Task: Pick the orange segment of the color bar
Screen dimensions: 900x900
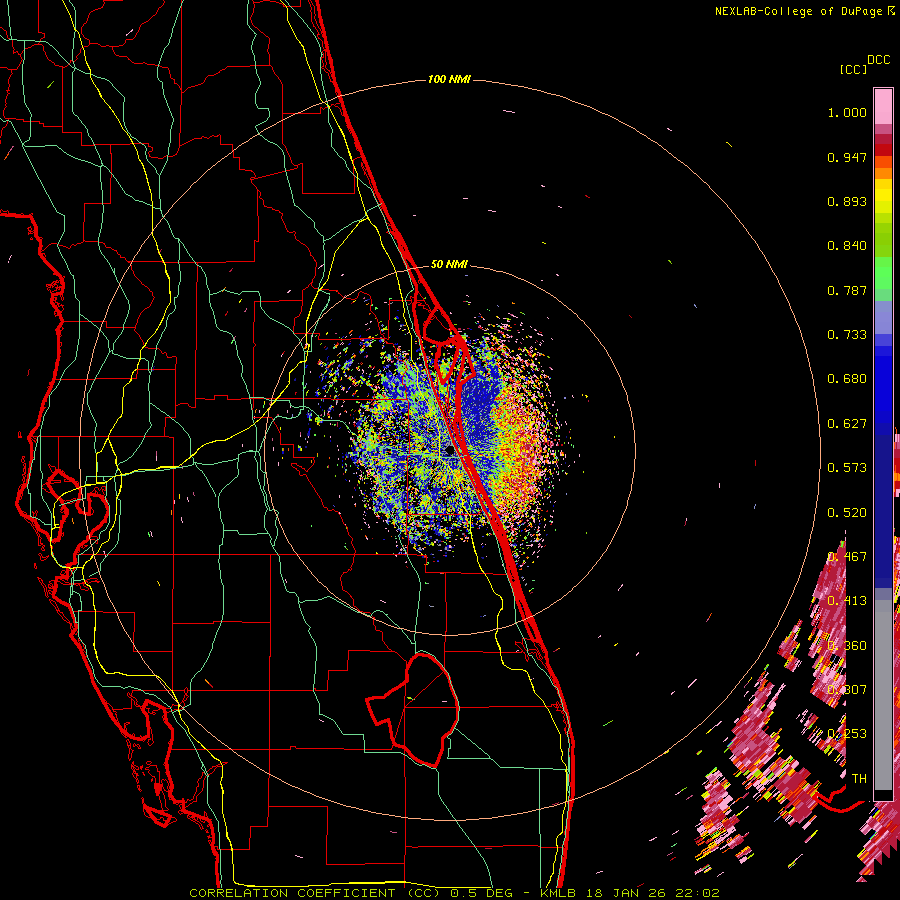Action: tap(883, 173)
